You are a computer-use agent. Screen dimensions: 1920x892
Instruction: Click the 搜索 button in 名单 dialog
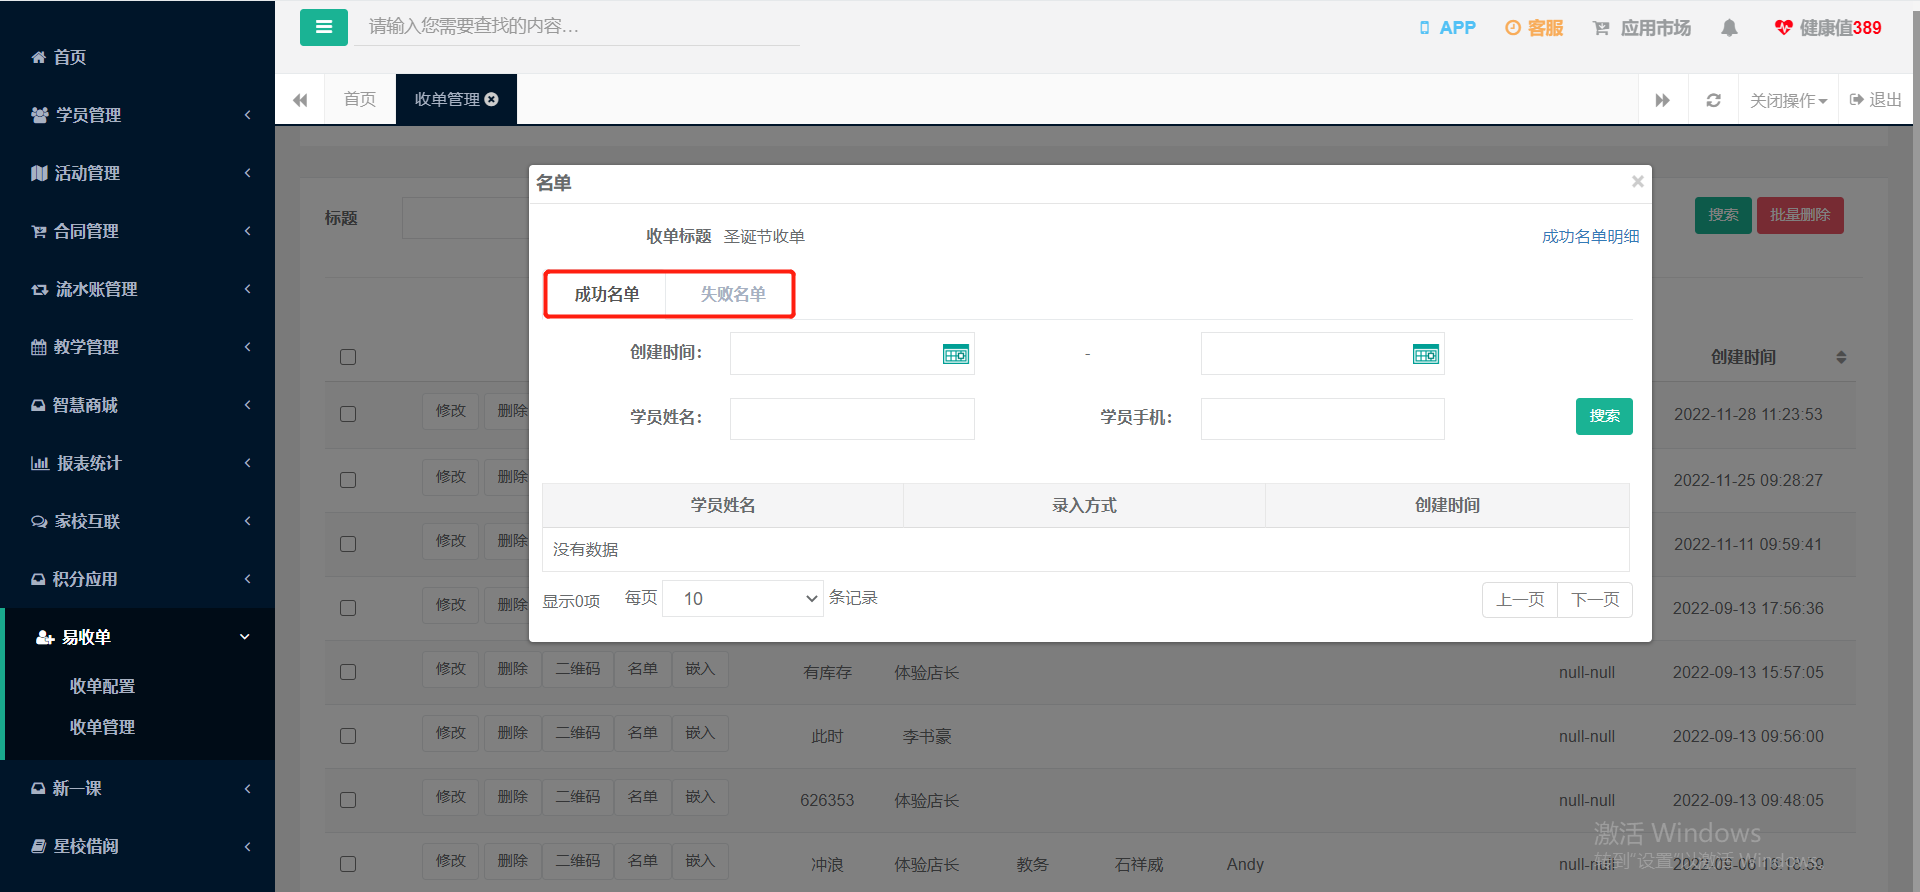[x=1604, y=416]
